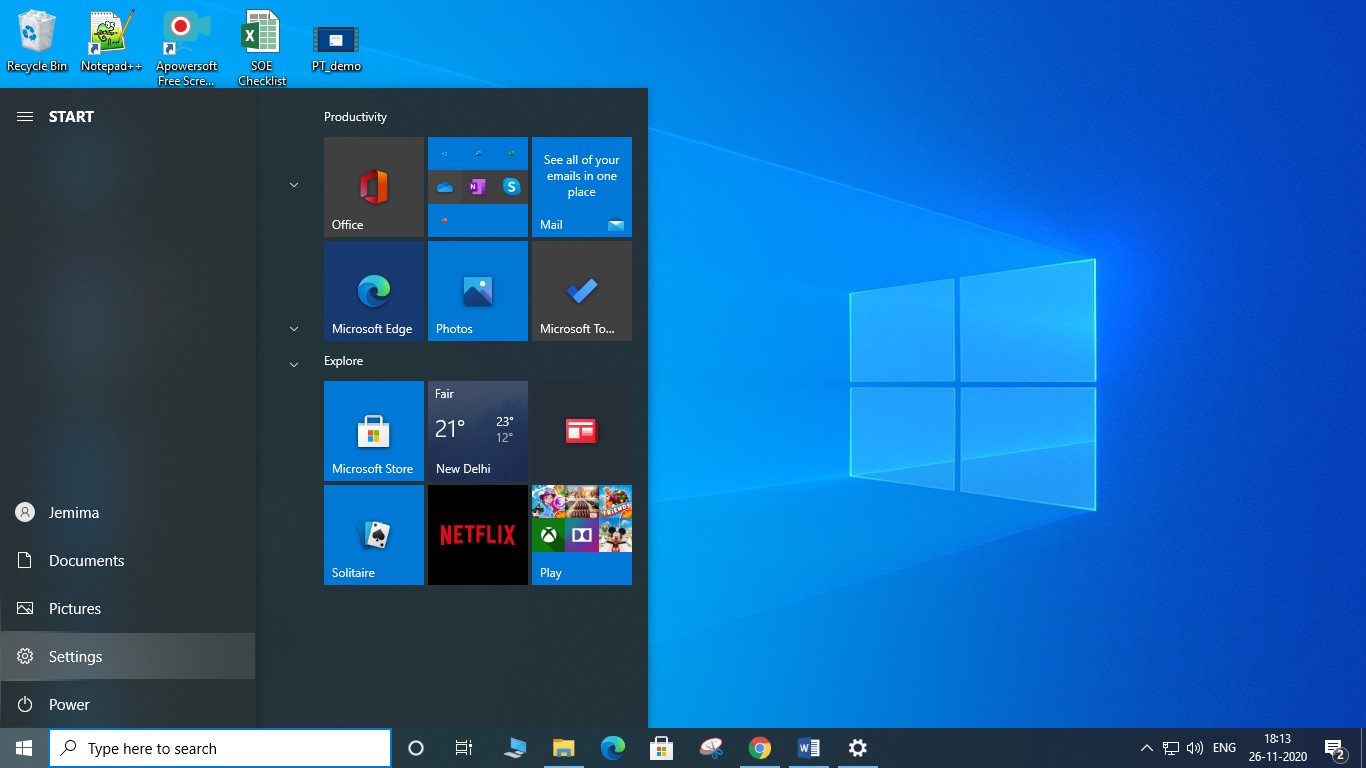Open the Photos tile
This screenshot has width=1366, height=768.
tap(478, 291)
